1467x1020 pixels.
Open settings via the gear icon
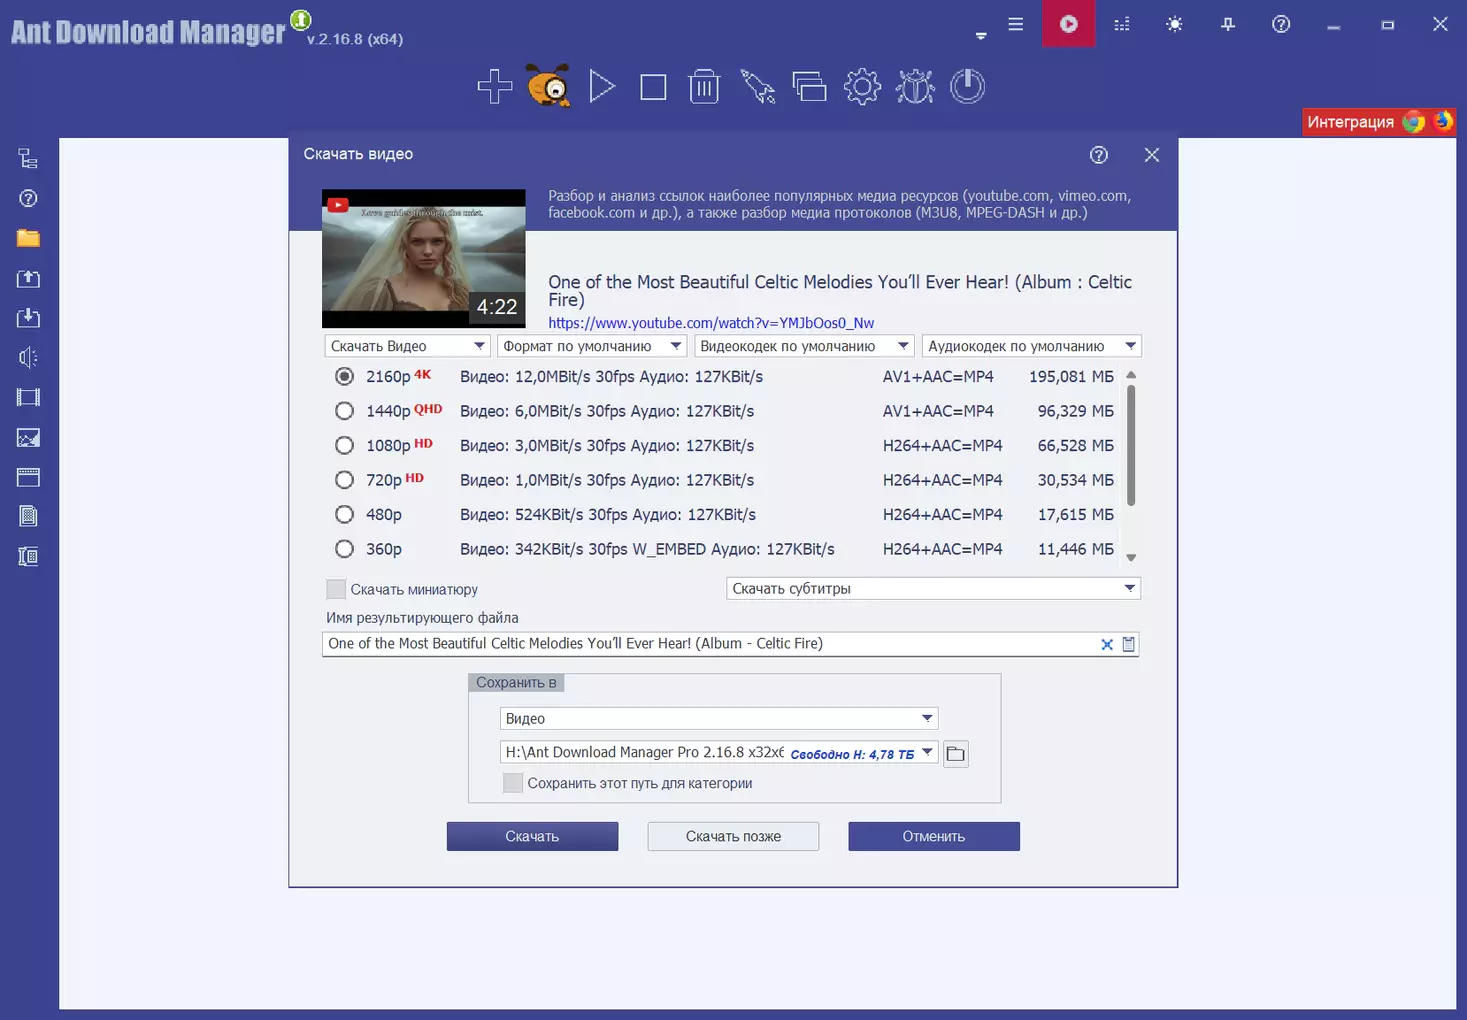[x=862, y=87]
